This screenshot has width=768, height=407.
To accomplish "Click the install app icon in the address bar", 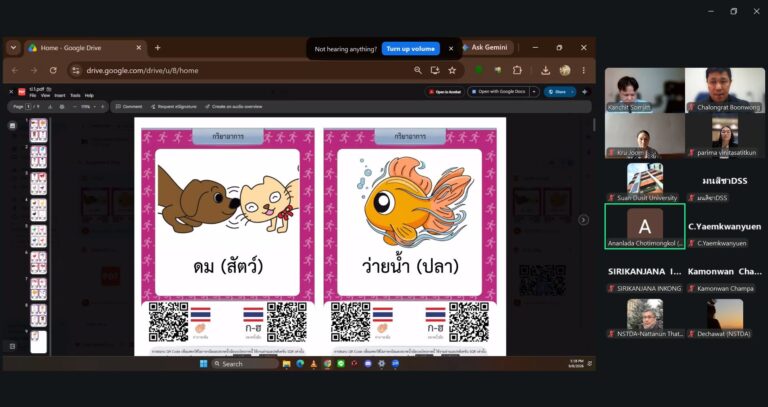I will click(435, 71).
